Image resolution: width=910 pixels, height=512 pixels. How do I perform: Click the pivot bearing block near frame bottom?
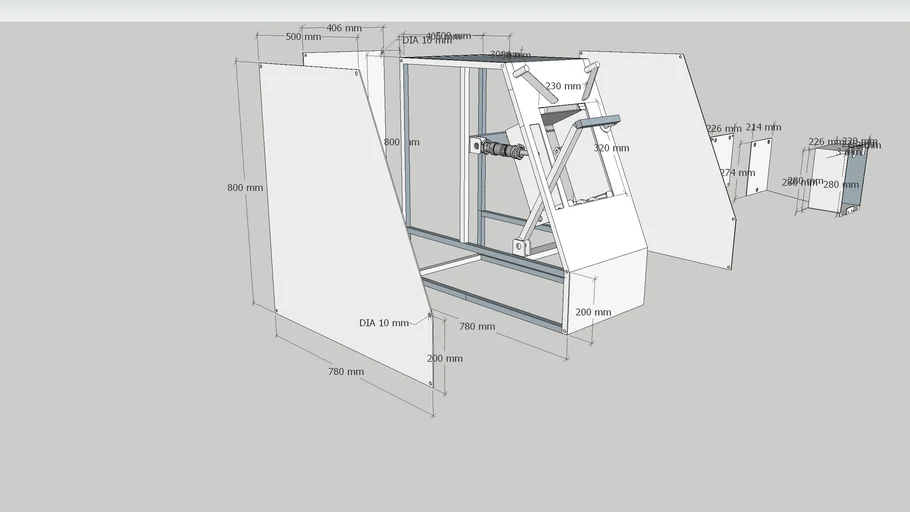coord(520,246)
